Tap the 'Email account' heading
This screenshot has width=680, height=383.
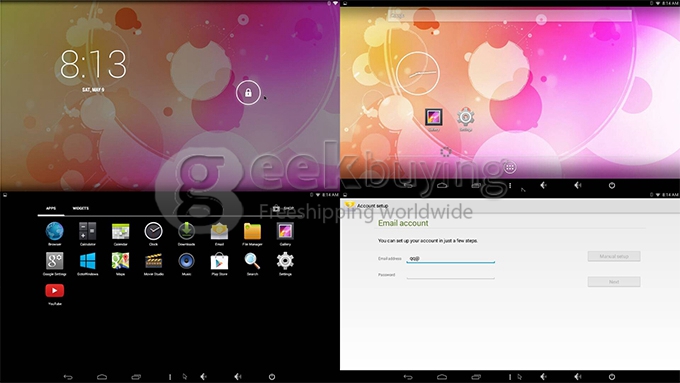coord(403,223)
